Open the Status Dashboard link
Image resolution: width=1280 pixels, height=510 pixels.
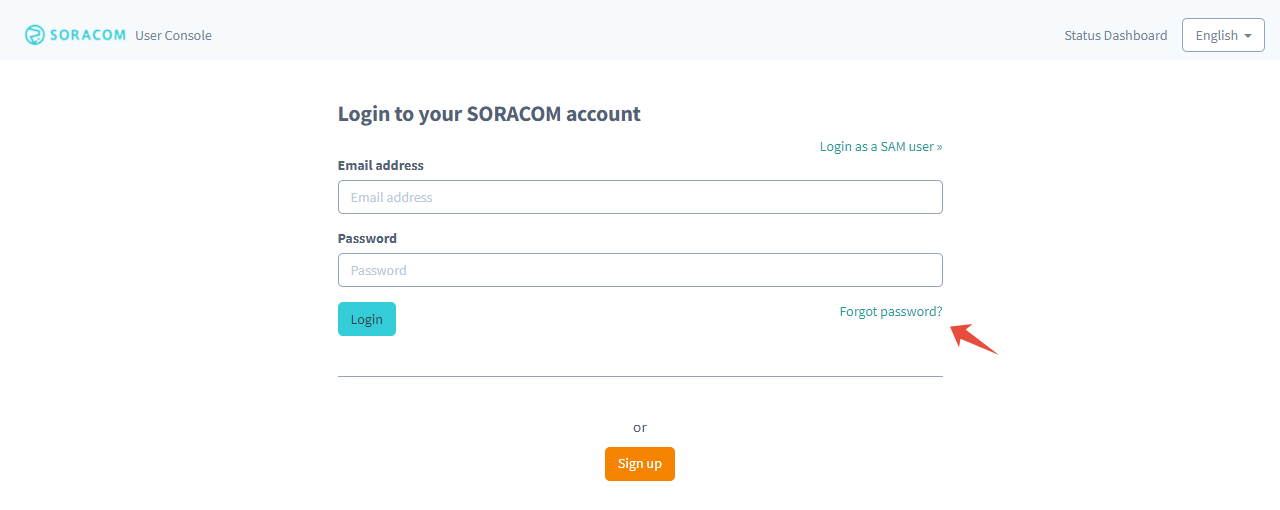(x=1115, y=35)
